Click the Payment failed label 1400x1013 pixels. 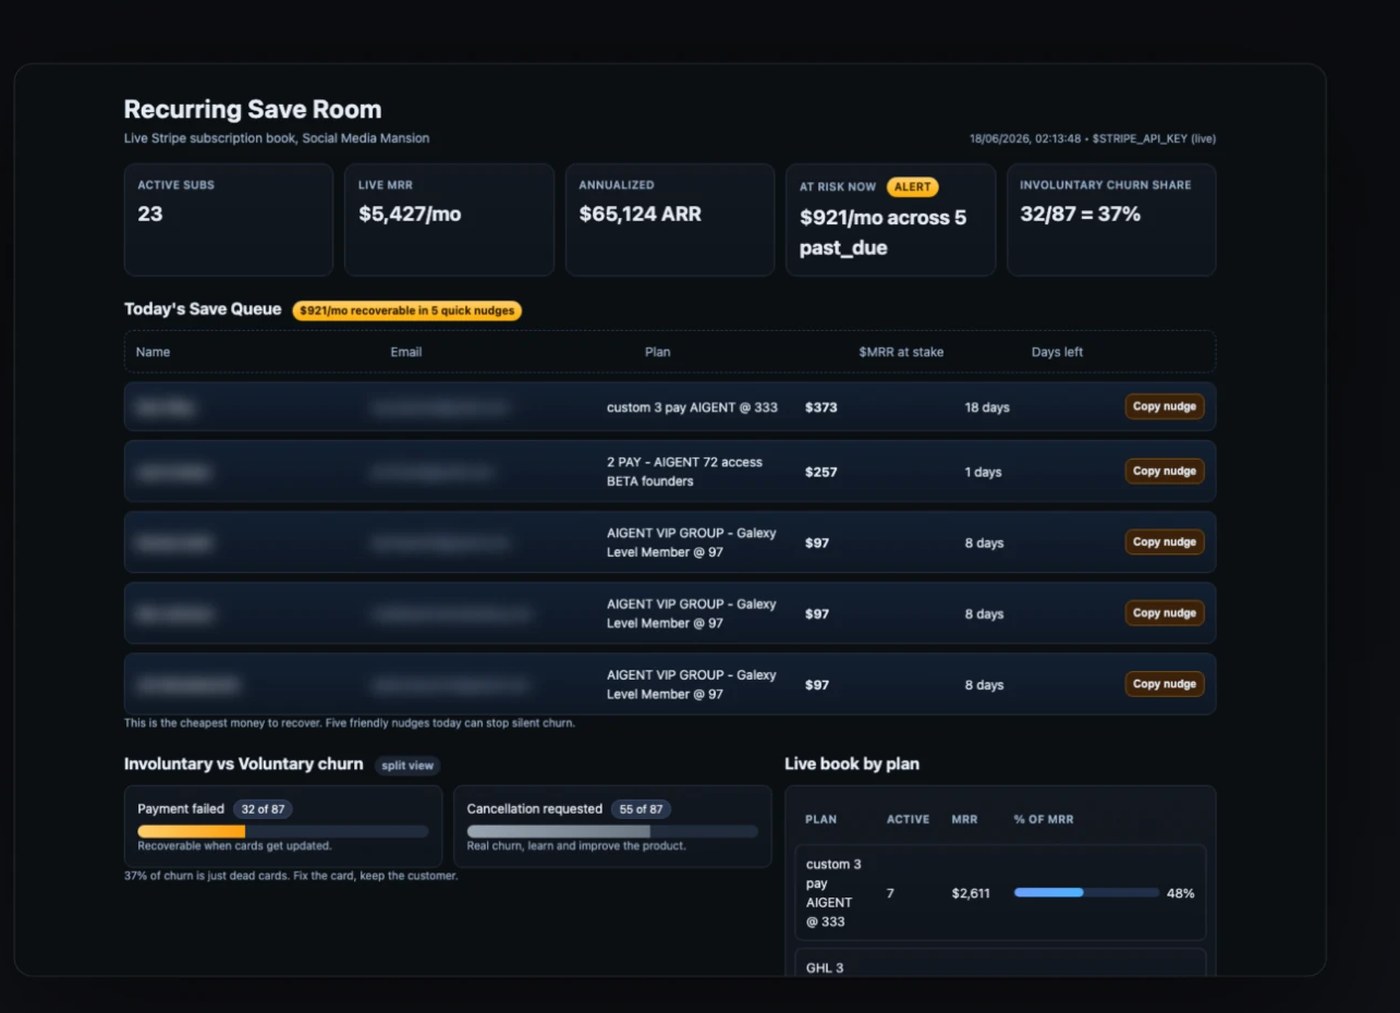(181, 809)
